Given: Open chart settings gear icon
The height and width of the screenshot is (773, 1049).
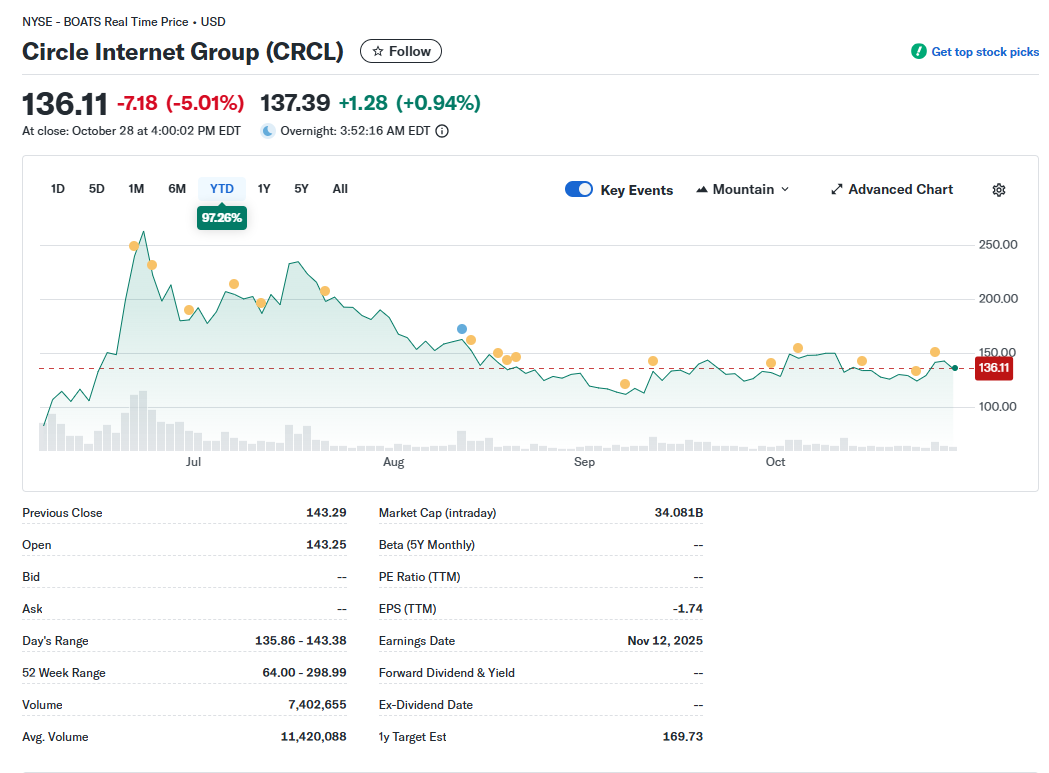Looking at the screenshot, I should click(x=998, y=190).
